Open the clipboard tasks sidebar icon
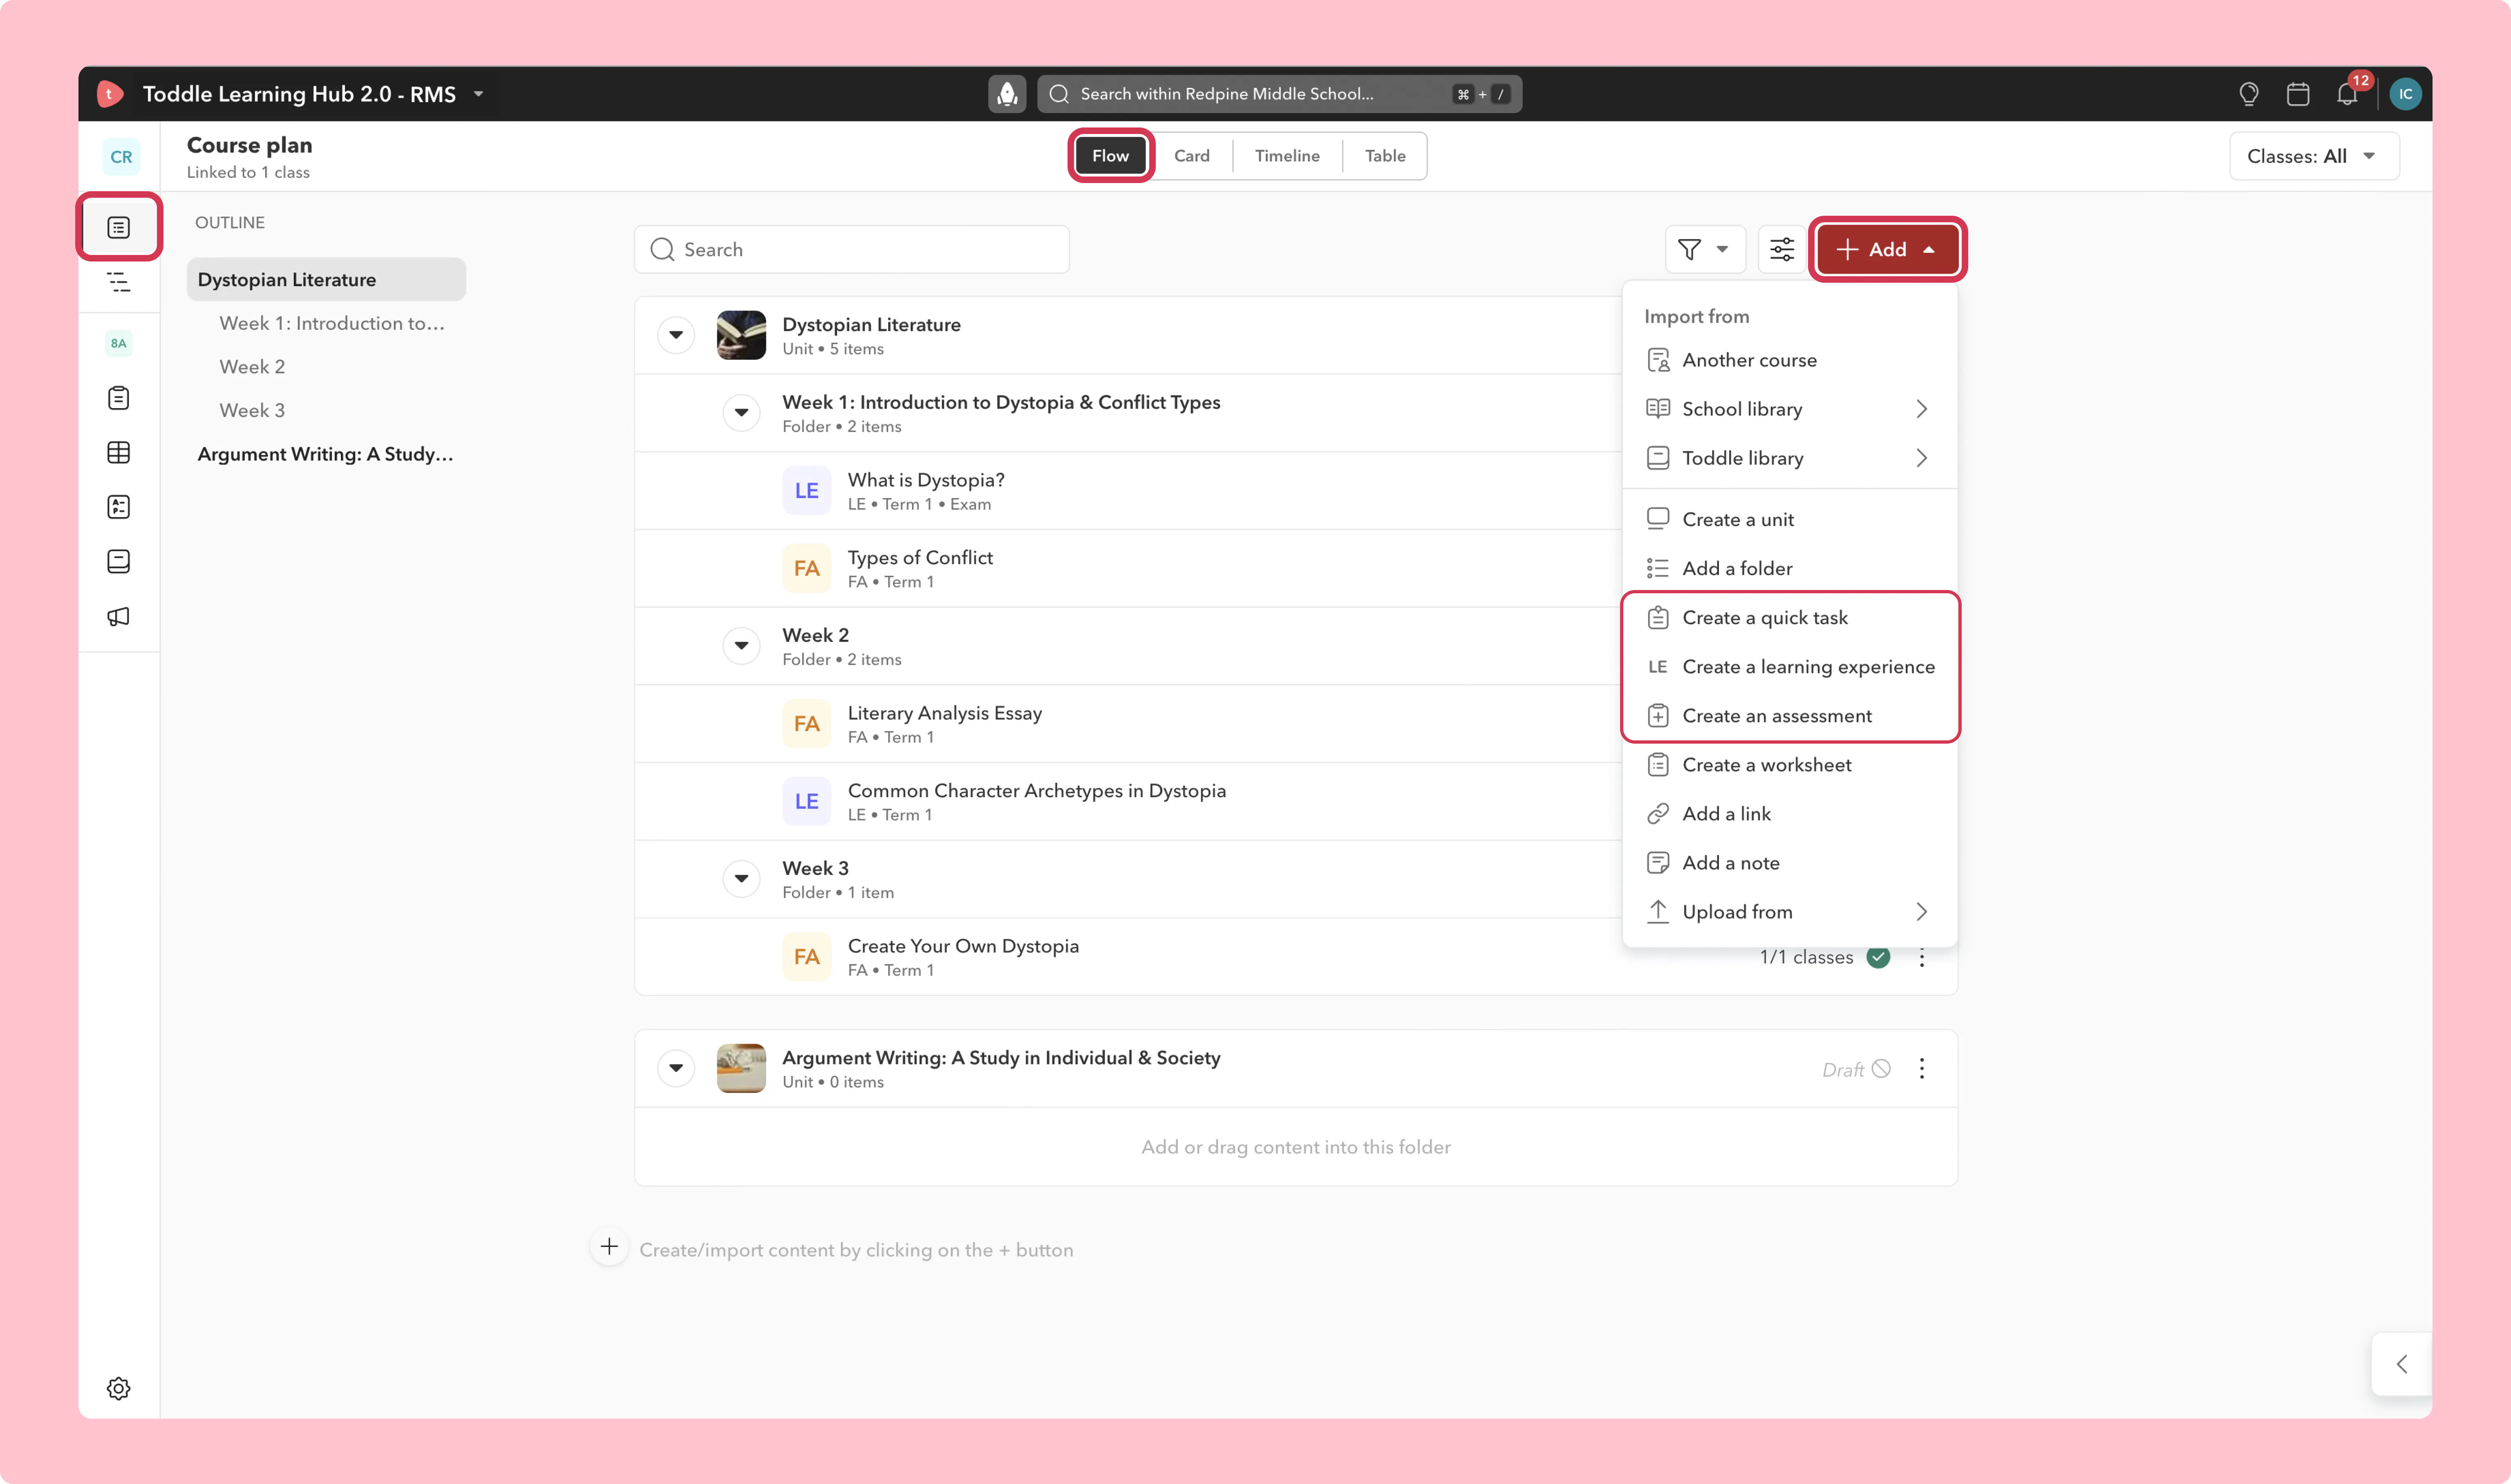The height and width of the screenshot is (1484, 2511). coord(119,398)
